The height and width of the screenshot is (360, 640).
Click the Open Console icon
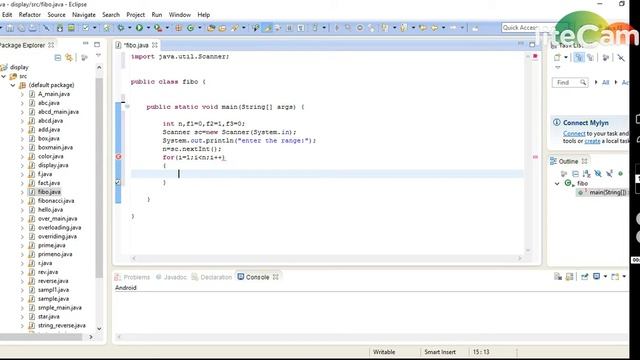(615, 277)
